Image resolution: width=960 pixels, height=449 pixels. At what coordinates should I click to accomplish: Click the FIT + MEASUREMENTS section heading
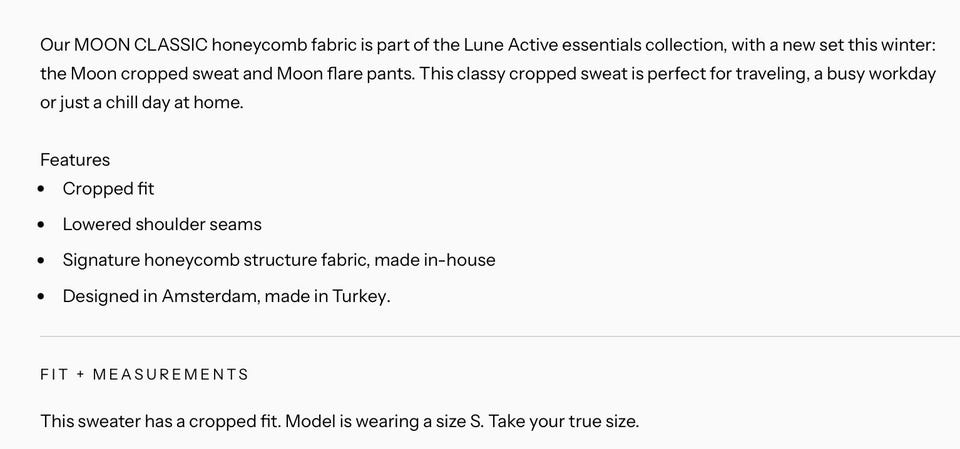pos(144,374)
